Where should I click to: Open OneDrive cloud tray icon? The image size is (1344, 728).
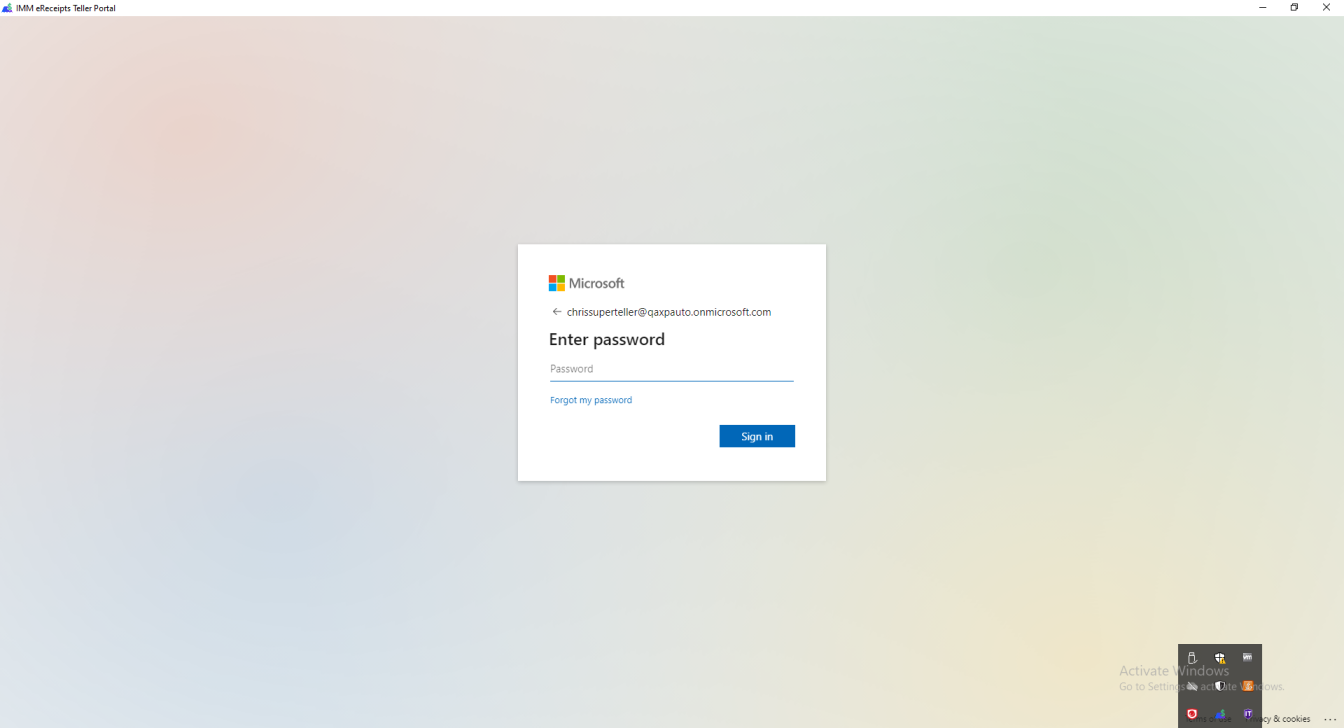pyautogui.click(x=1192, y=686)
